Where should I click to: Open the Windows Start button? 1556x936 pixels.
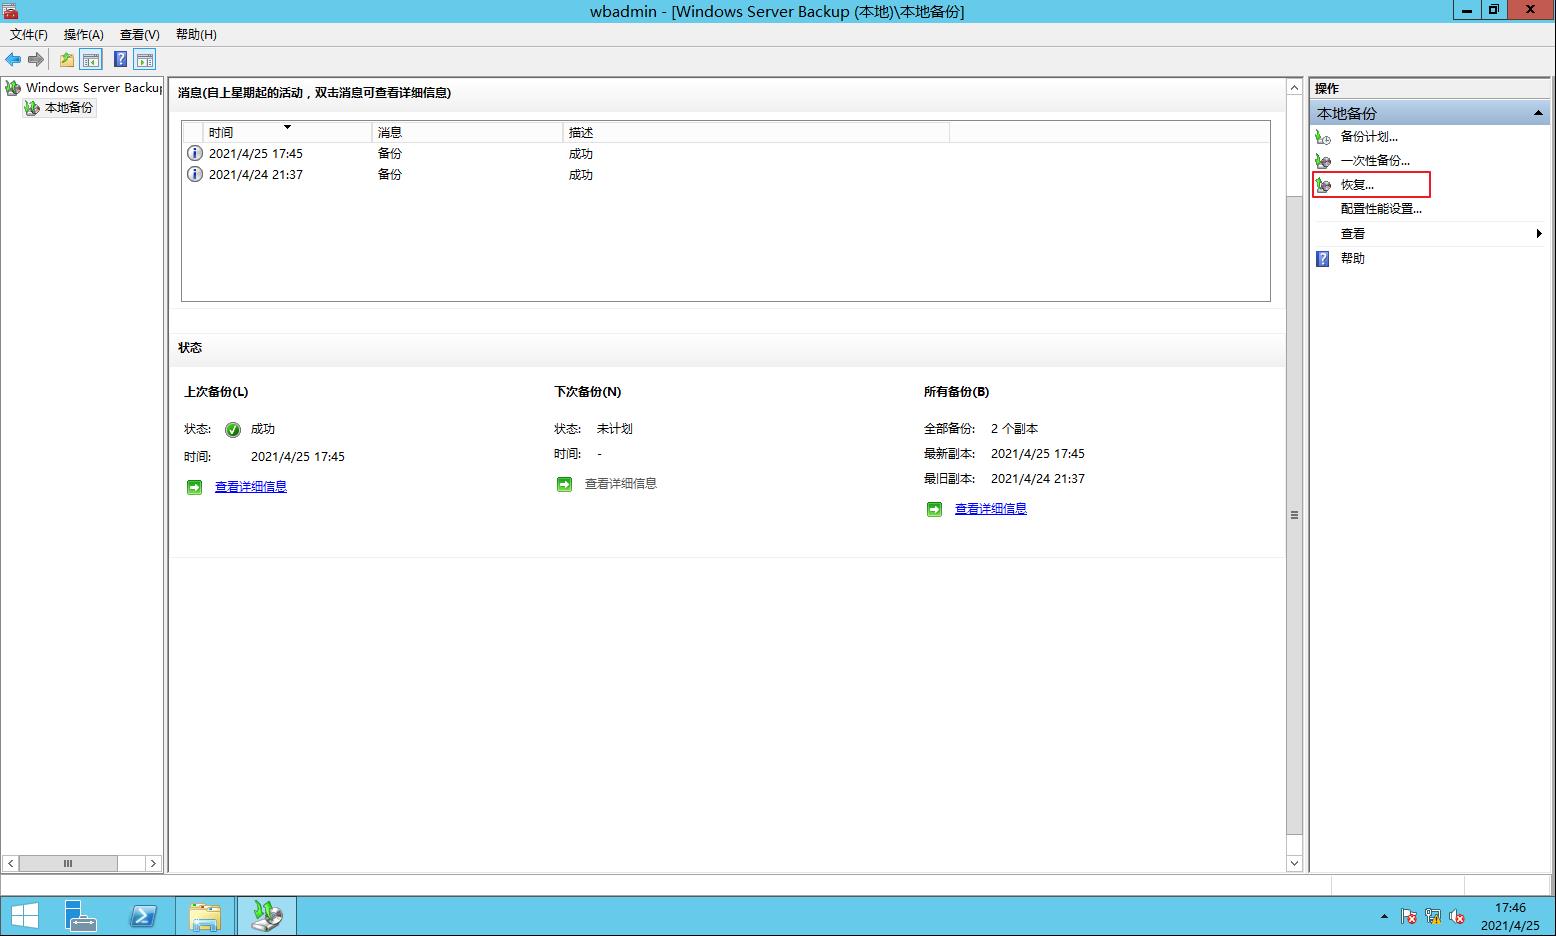pos(24,916)
